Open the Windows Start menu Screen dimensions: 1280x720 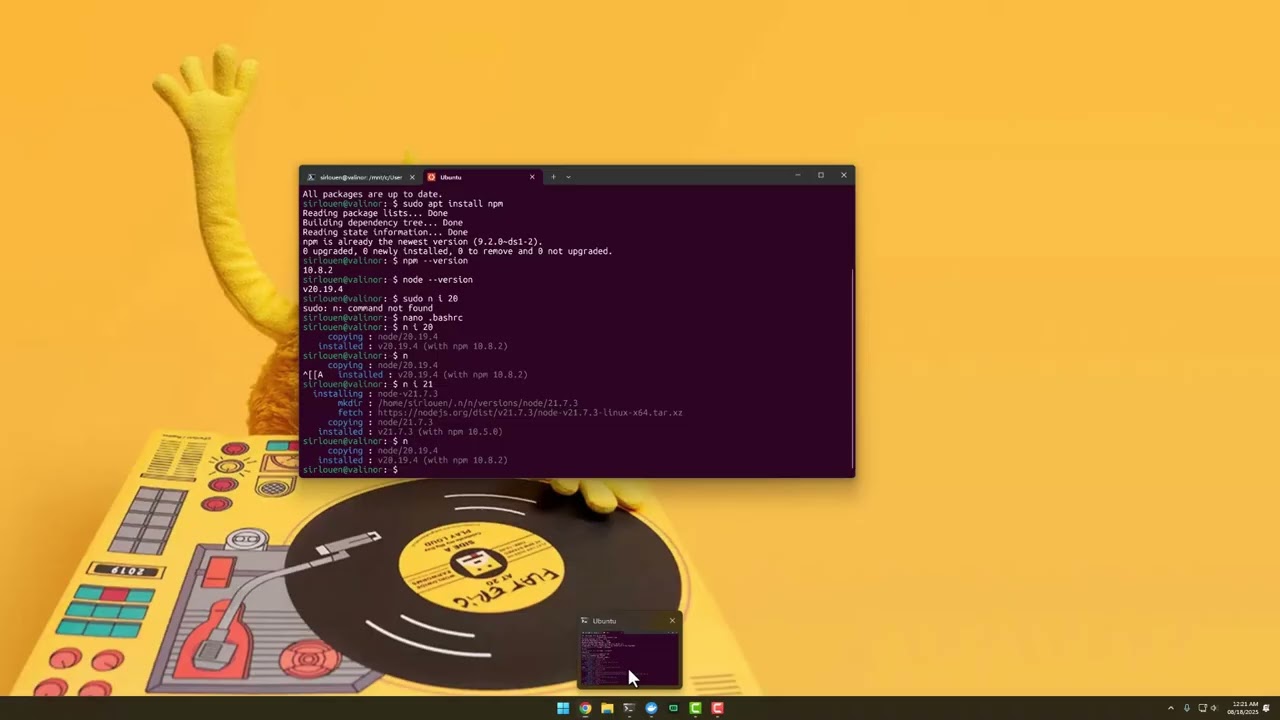pyautogui.click(x=563, y=708)
